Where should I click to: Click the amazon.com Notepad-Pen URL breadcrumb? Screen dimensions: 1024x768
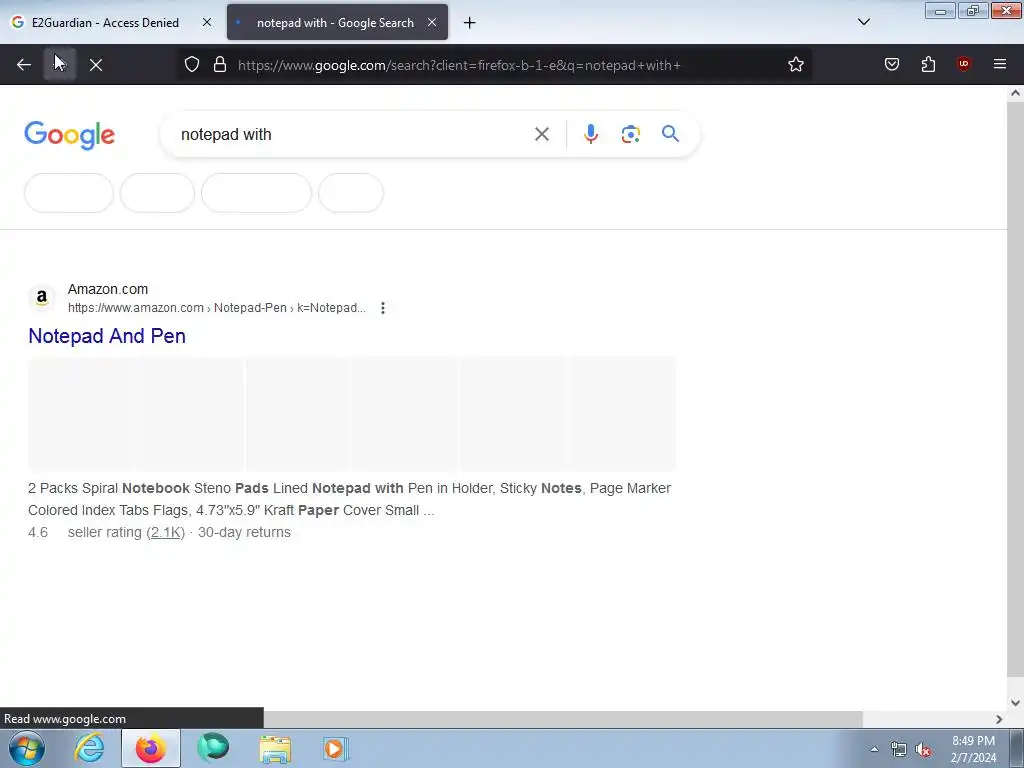tap(217, 308)
